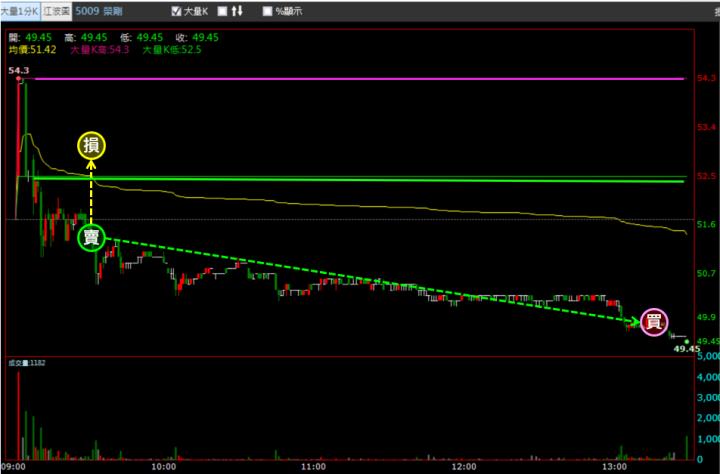Uncheck the 大量K checkbox
Image resolution: width=720 pixels, height=474 pixels.
[177, 12]
